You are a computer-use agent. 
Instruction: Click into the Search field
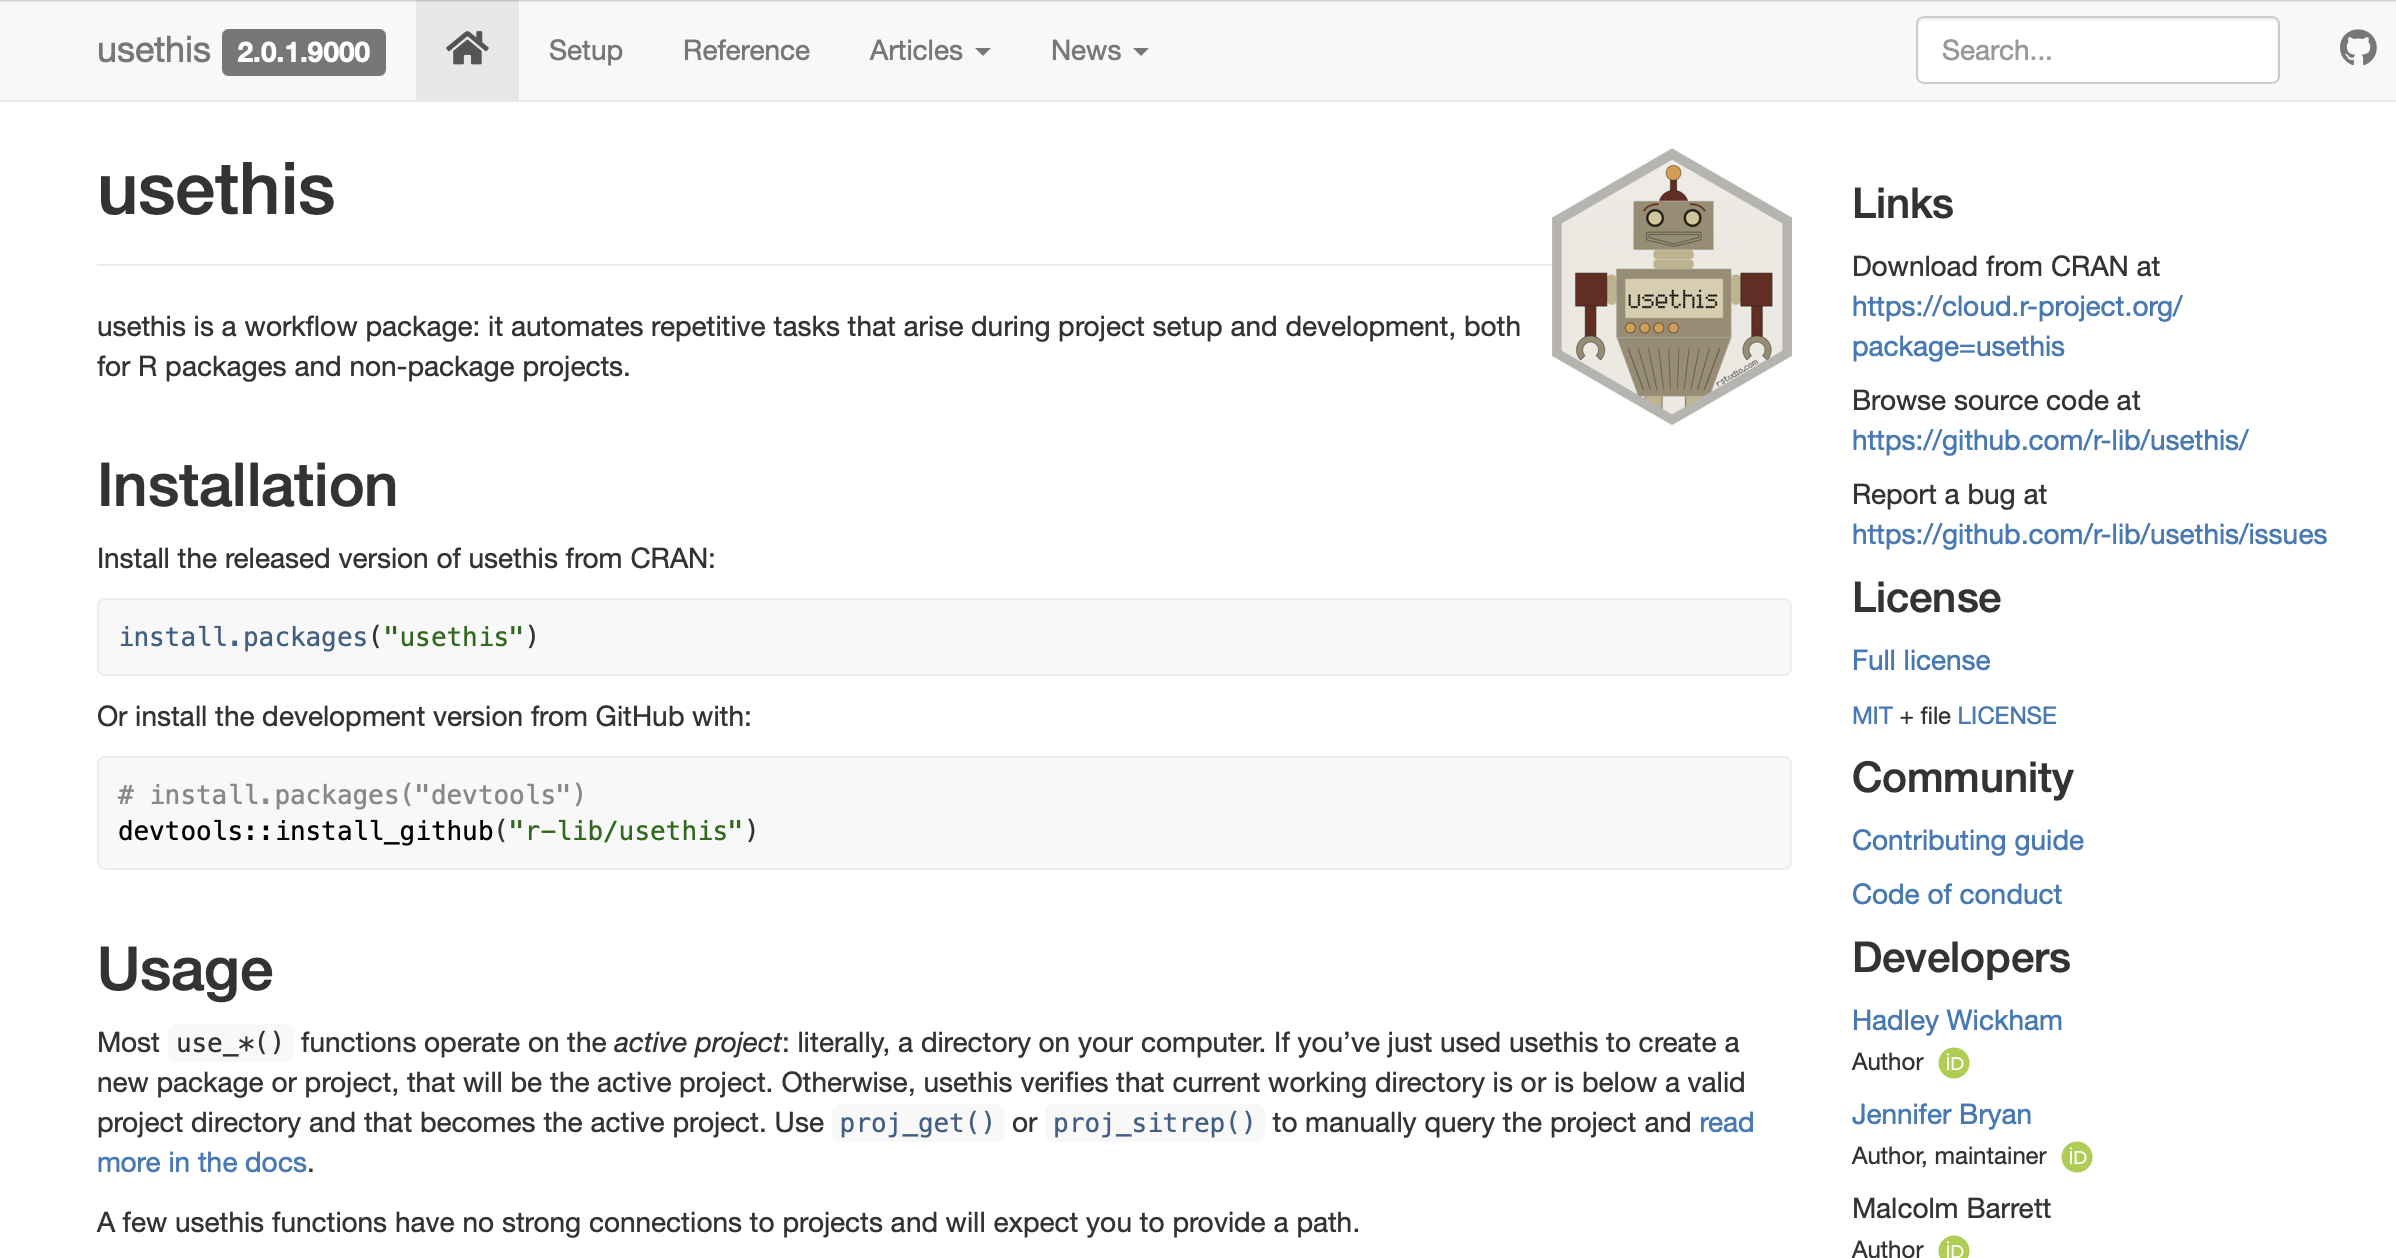click(x=2097, y=51)
